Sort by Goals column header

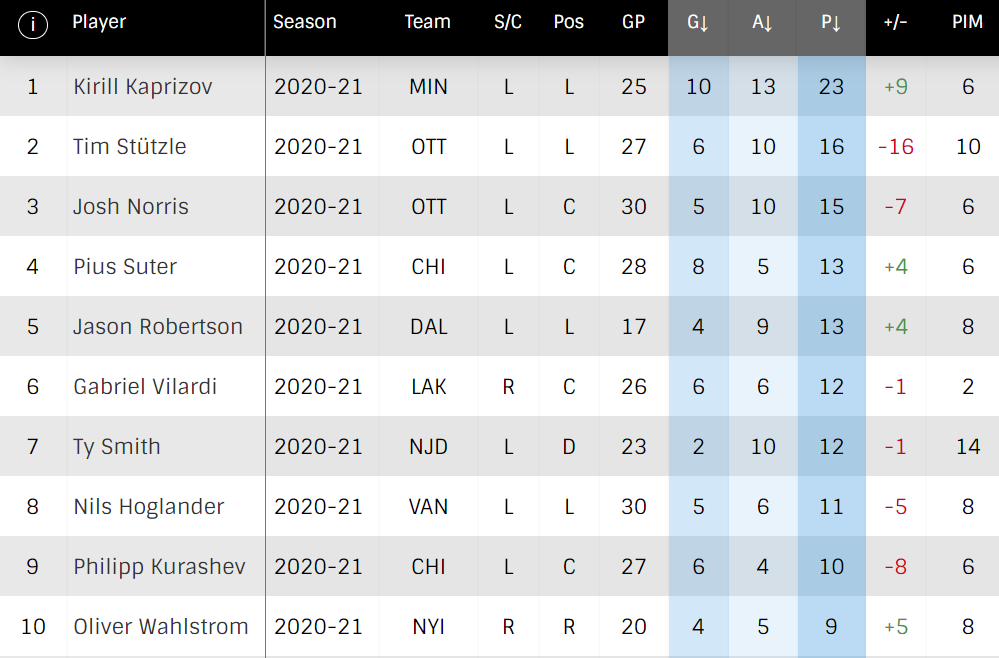(698, 23)
